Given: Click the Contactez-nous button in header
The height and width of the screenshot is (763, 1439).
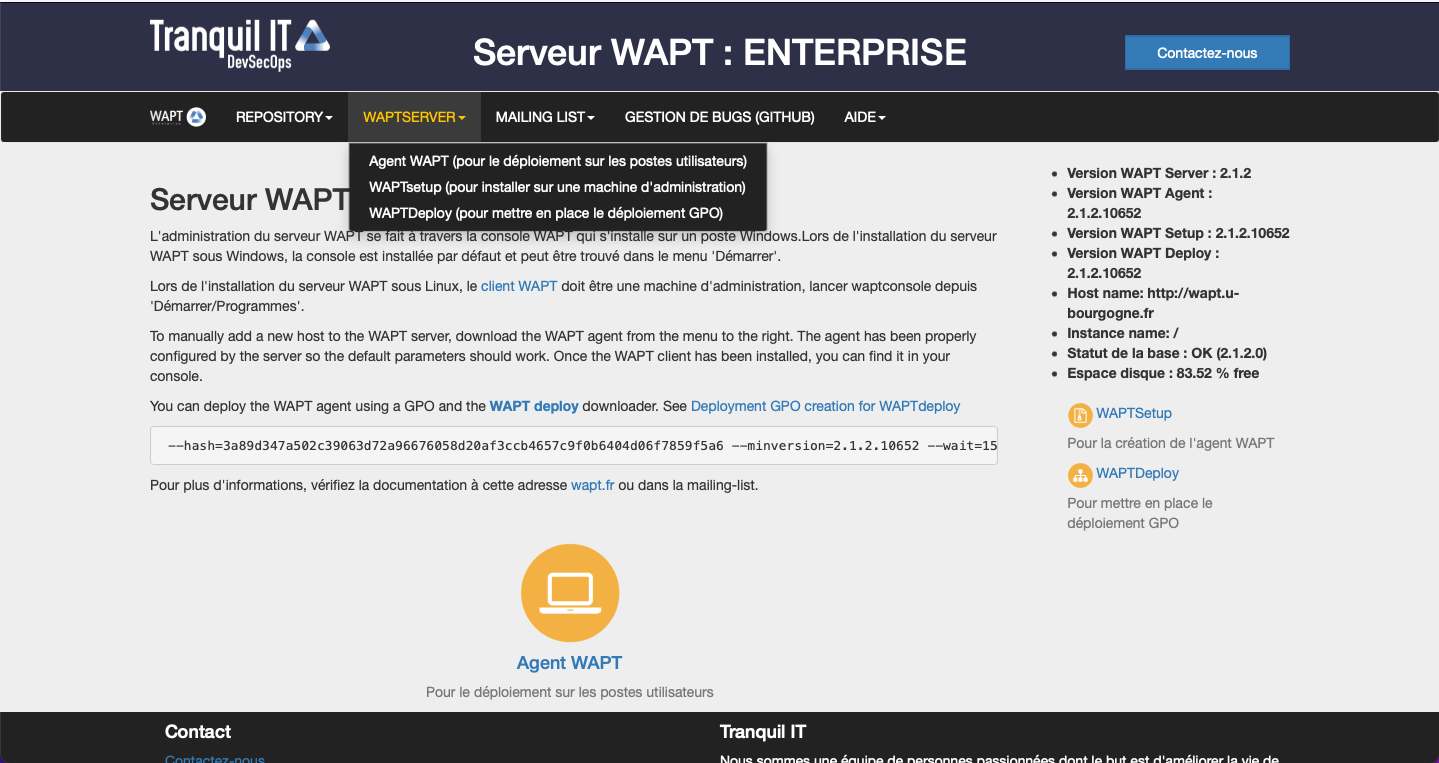Looking at the screenshot, I should pyautogui.click(x=1207, y=53).
